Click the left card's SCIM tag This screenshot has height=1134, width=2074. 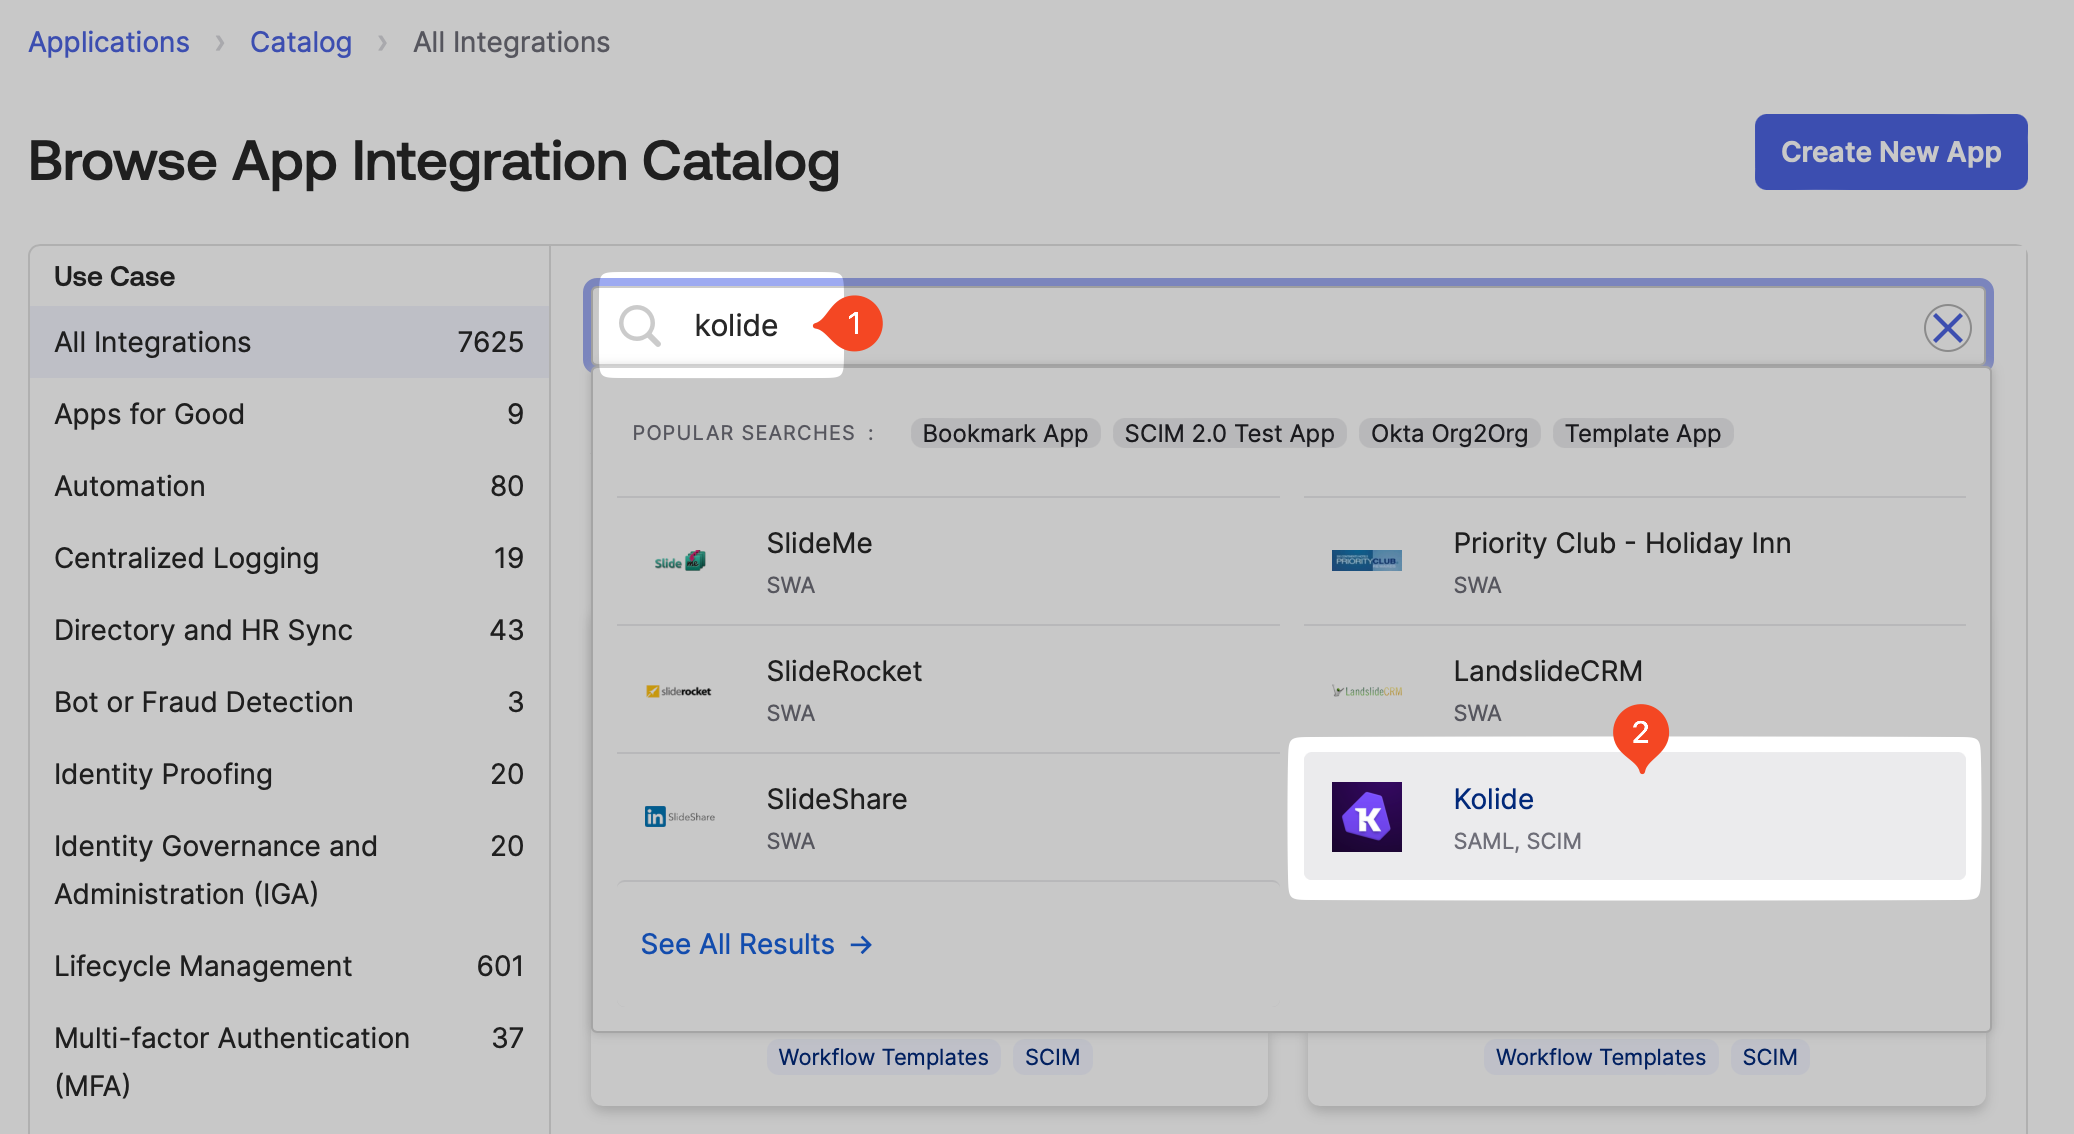pos(1052,1057)
